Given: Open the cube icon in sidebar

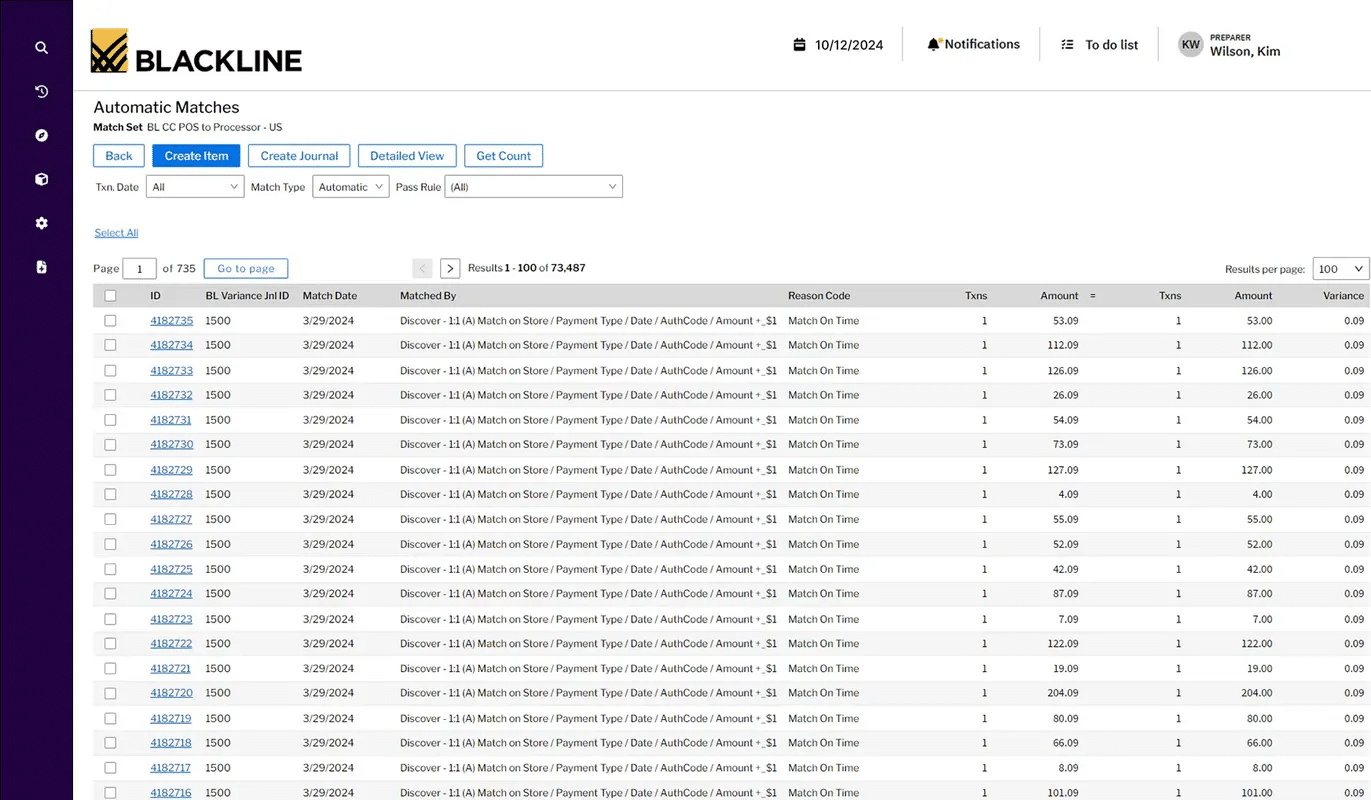Looking at the screenshot, I should (x=41, y=180).
